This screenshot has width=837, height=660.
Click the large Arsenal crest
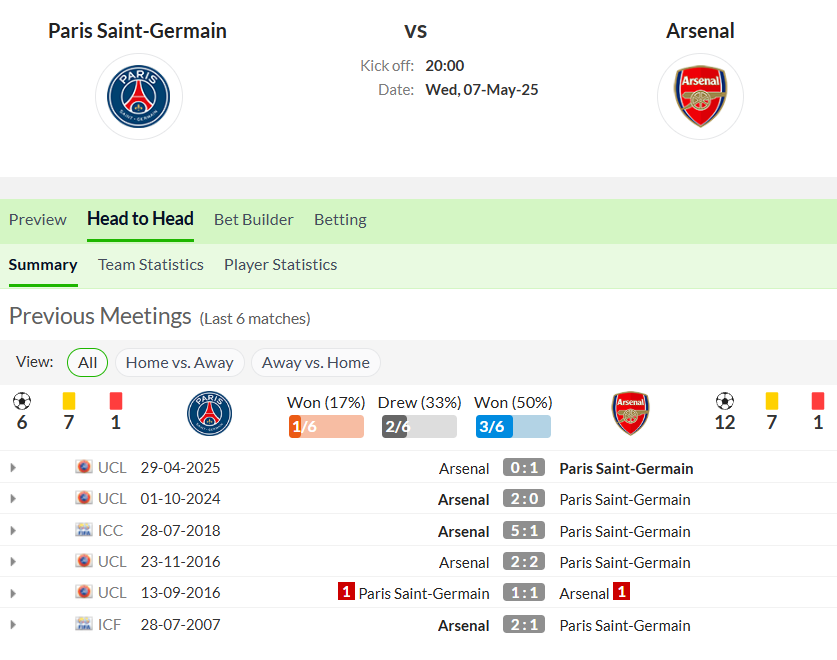coord(700,97)
